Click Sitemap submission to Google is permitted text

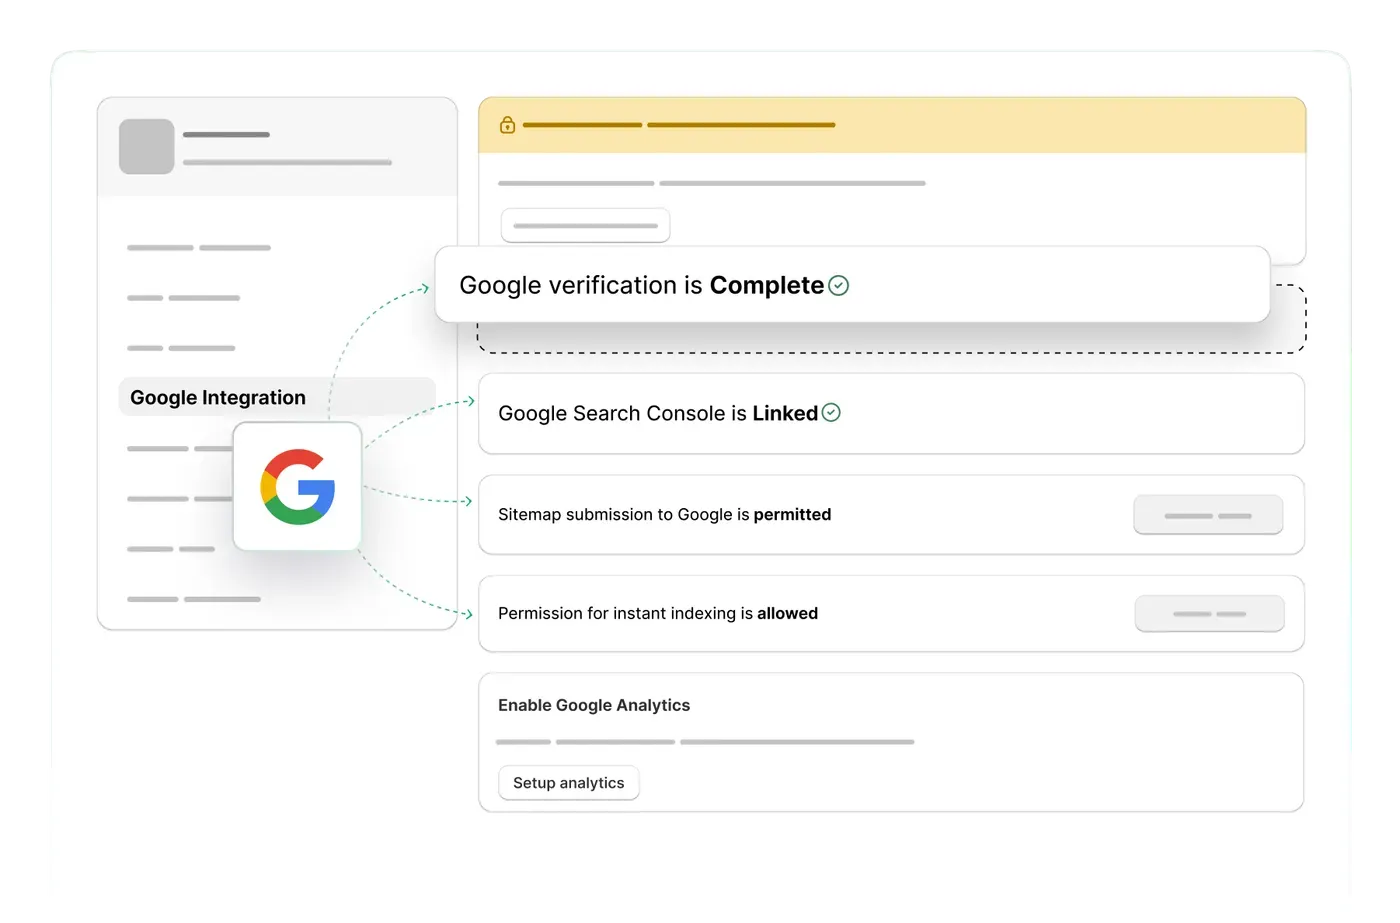[665, 515]
